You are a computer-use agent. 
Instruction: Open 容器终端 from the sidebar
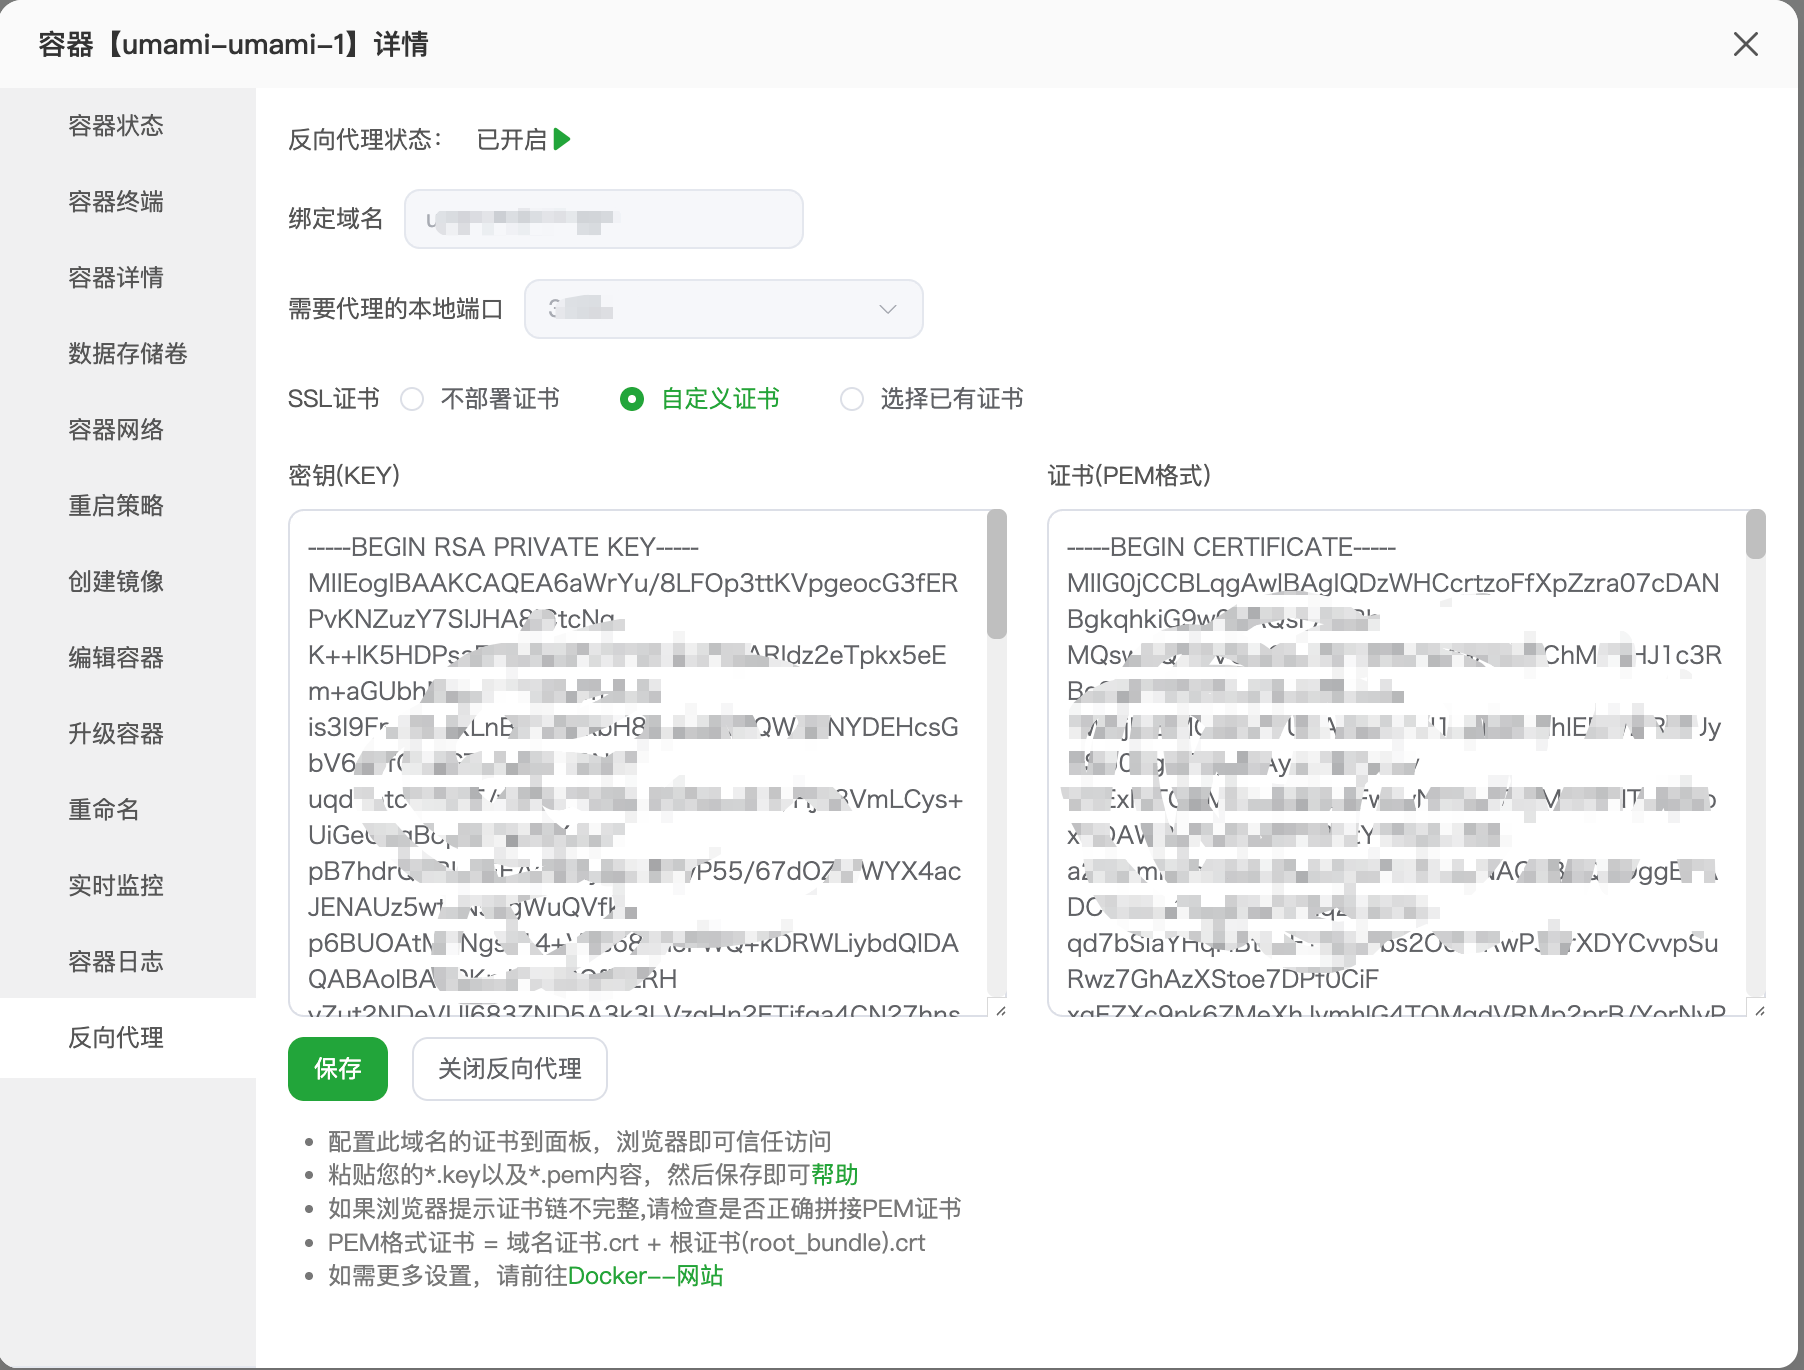point(115,202)
